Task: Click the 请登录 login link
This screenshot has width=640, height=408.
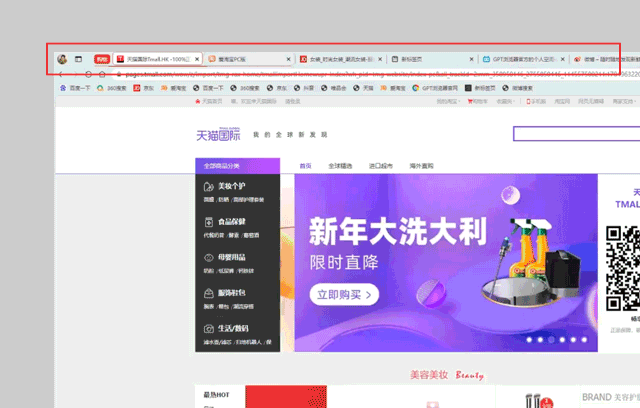Action: point(293,101)
